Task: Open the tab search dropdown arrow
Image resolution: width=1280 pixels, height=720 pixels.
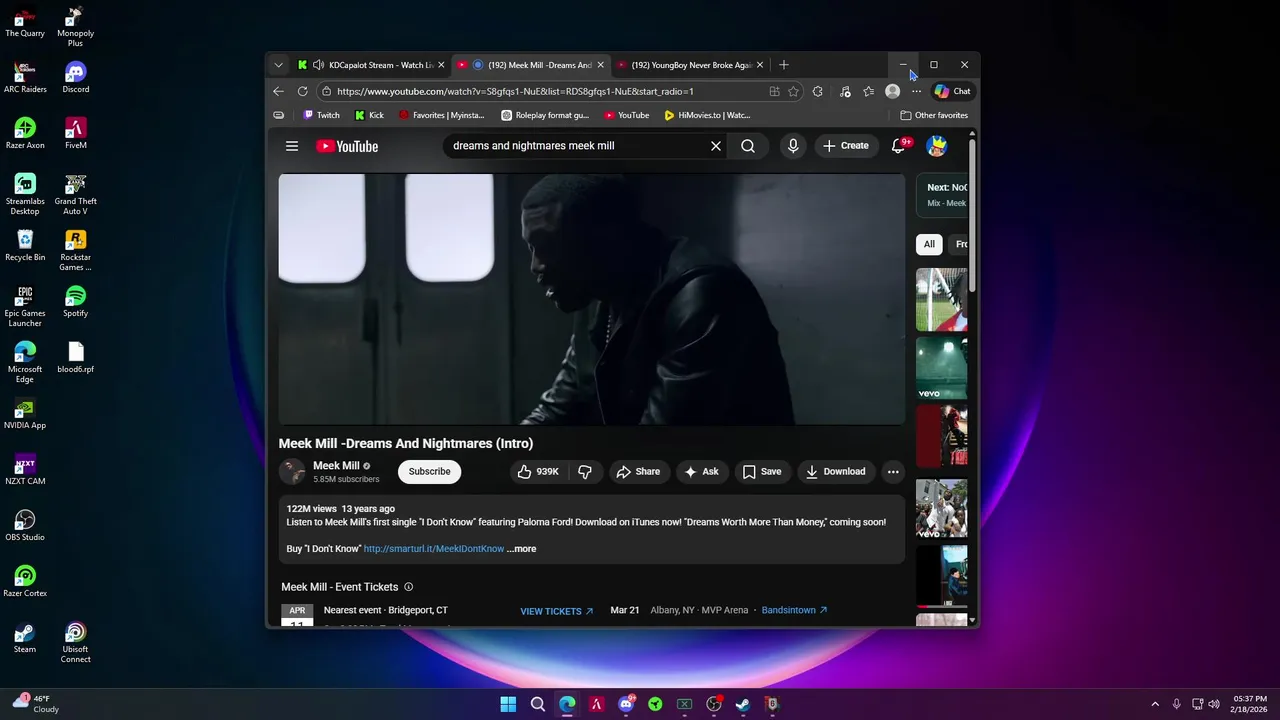Action: click(278, 65)
